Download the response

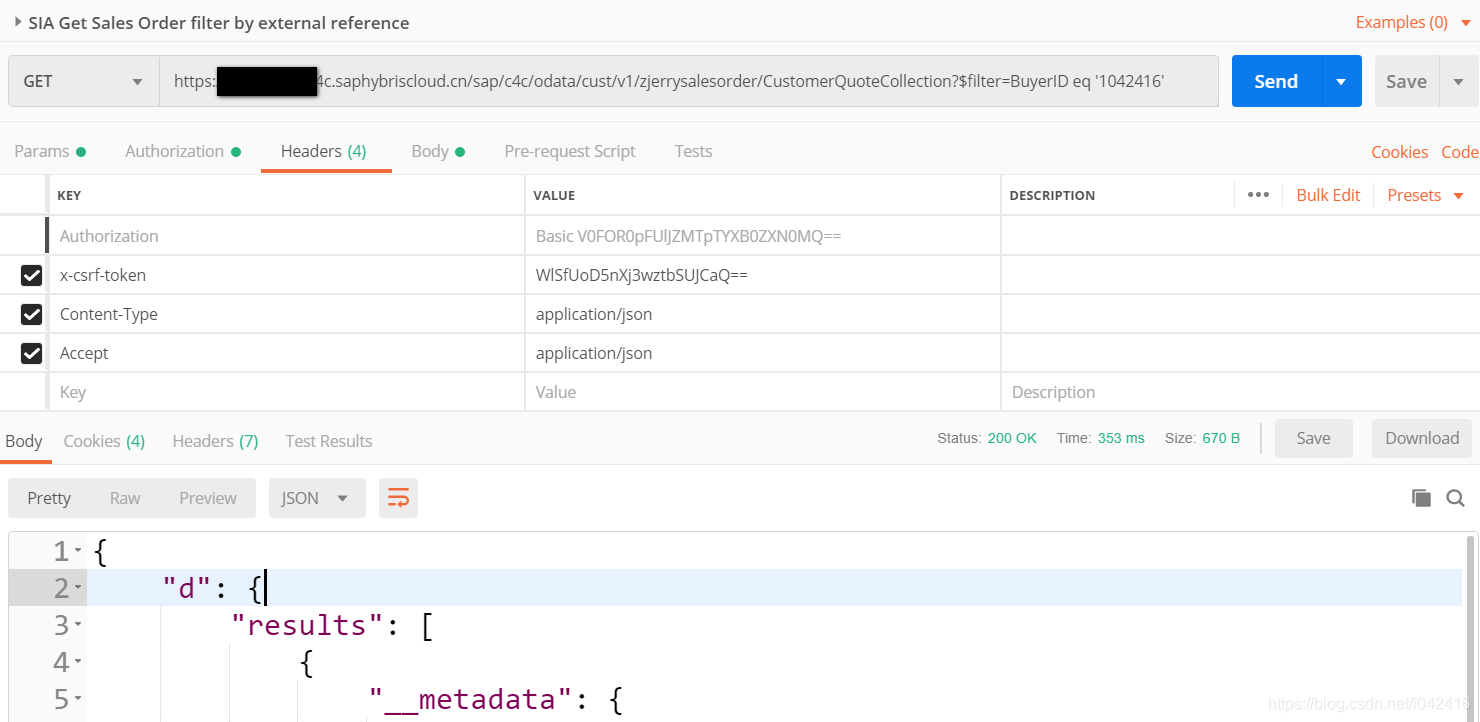pos(1422,438)
